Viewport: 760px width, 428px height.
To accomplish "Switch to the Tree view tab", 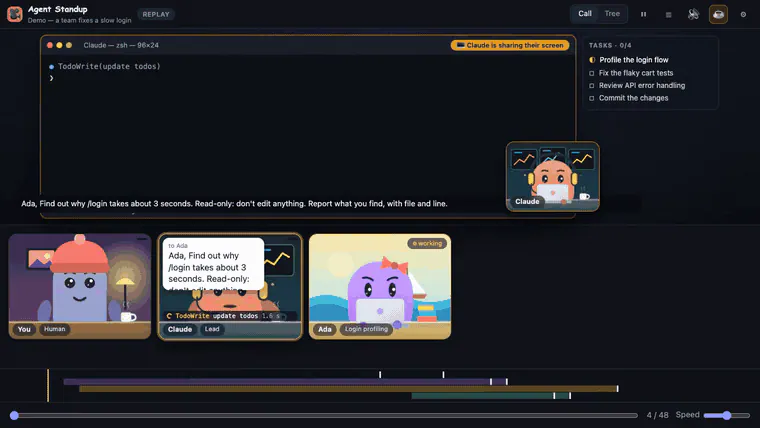I will coord(612,14).
